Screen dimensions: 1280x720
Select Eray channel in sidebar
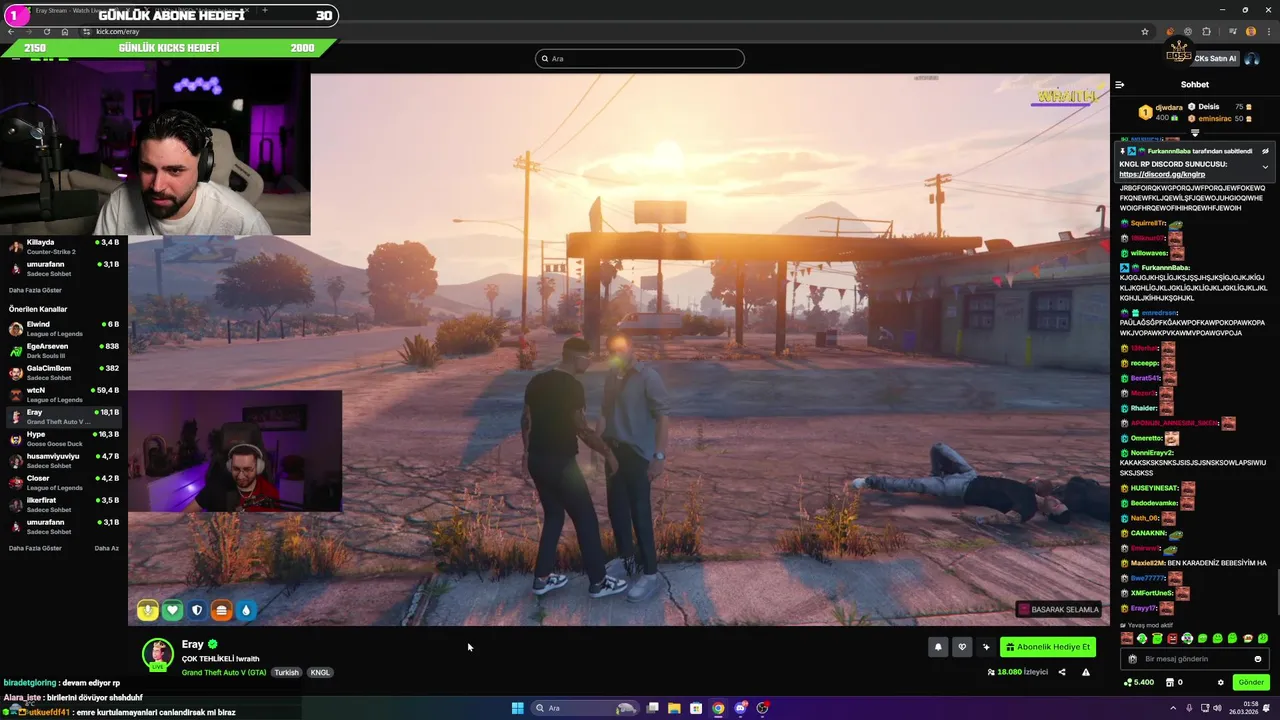tap(64, 416)
